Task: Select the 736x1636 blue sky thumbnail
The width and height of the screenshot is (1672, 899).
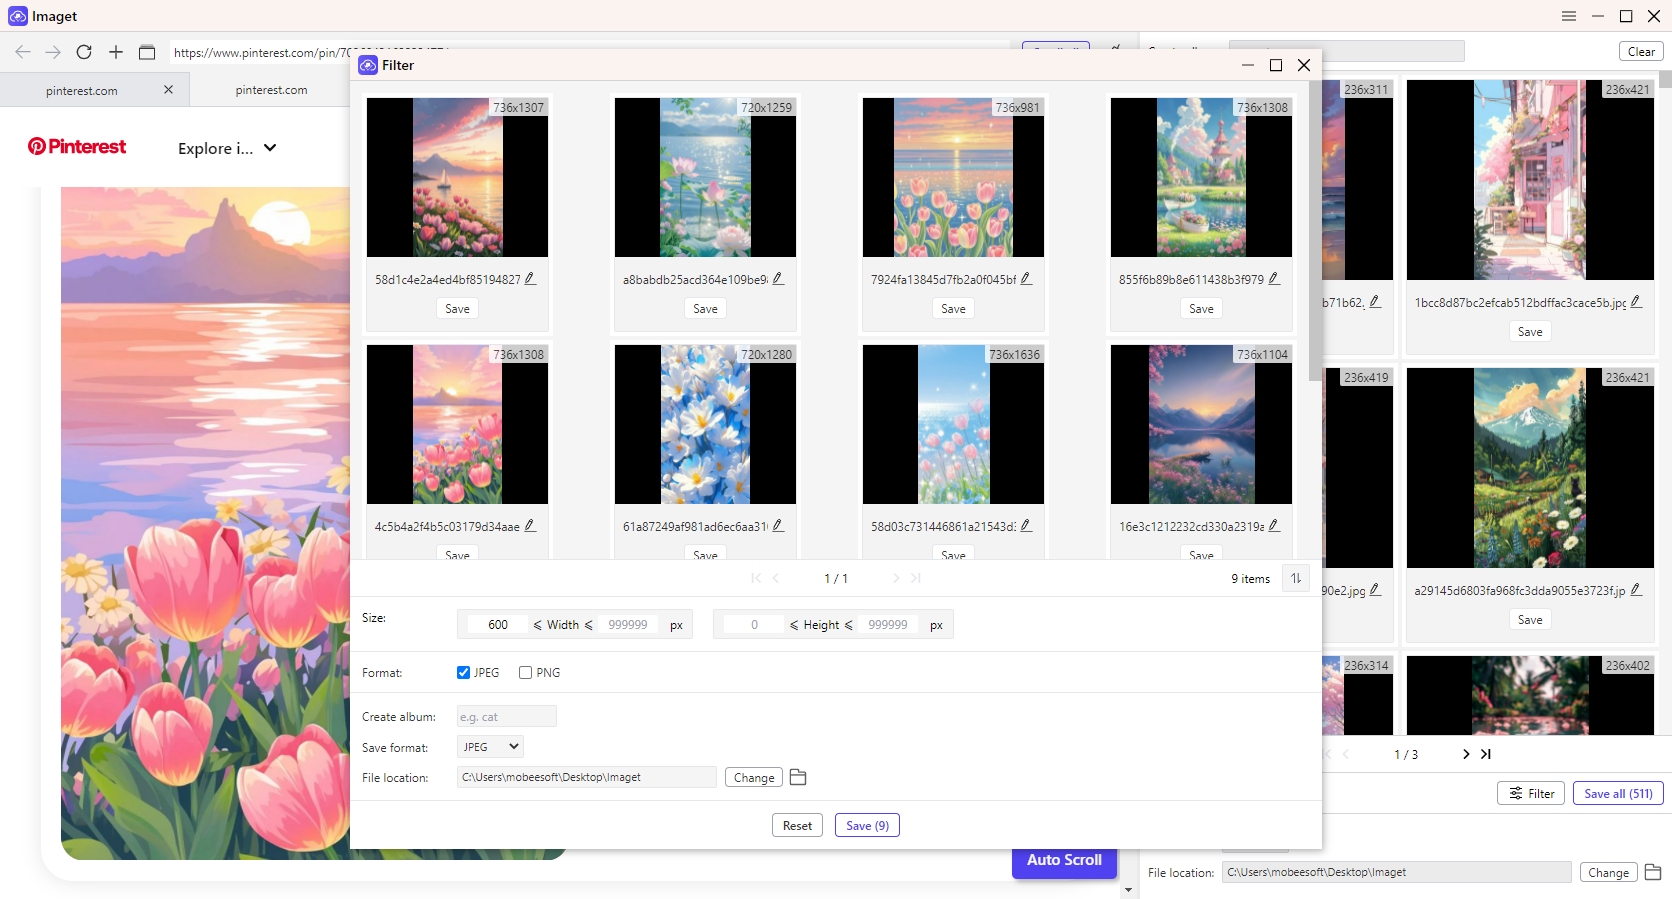Action: pos(953,424)
